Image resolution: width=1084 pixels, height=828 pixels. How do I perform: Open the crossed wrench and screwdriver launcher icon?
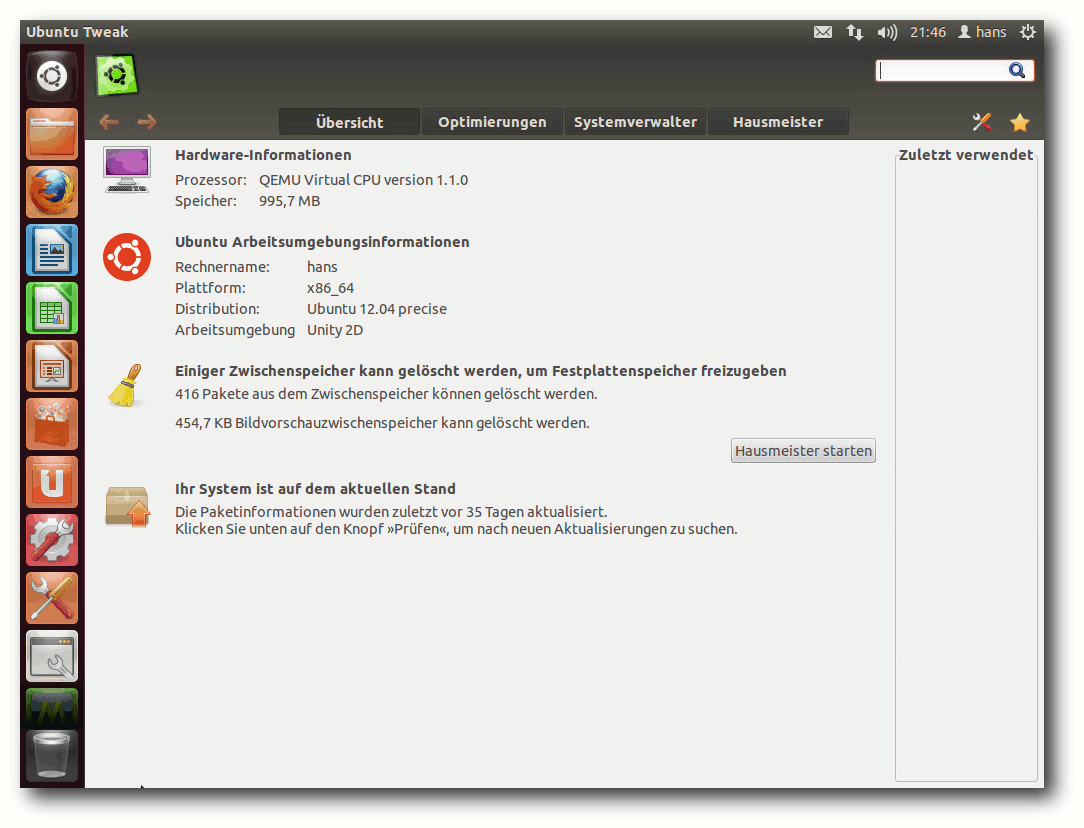pyautogui.click(x=52, y=599)
